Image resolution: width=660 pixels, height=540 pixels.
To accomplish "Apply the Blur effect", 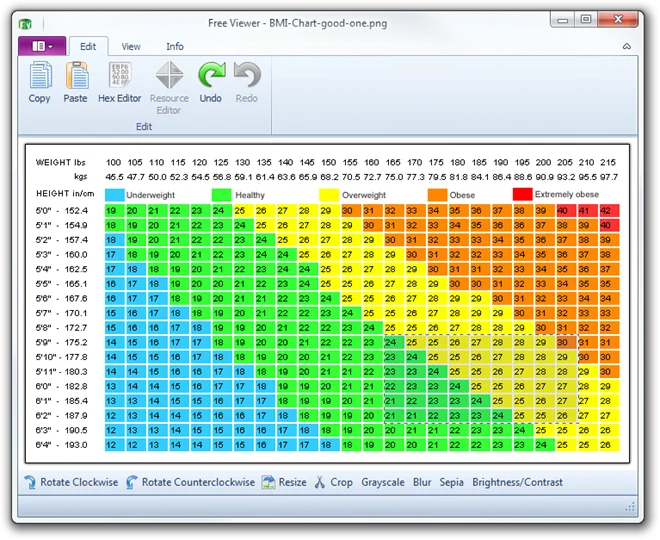I will (422, 482).
